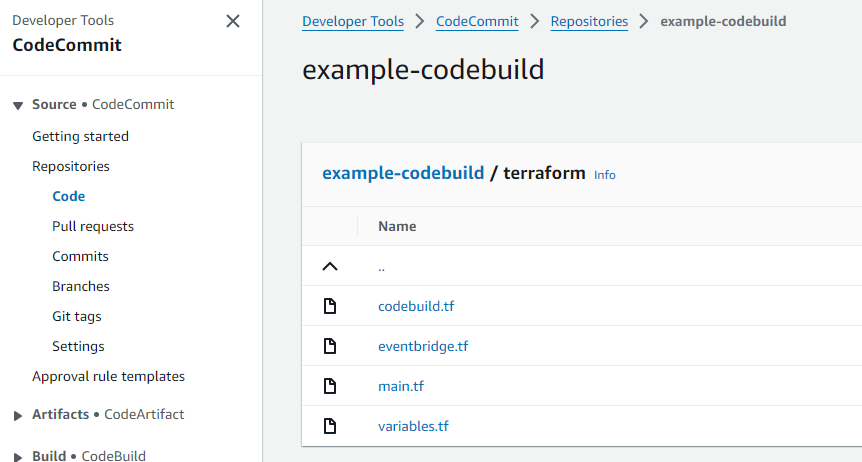Screen dimensions: 862x462
Task: Select Code in sidebar navigation
Action: [x=69, y=196]
